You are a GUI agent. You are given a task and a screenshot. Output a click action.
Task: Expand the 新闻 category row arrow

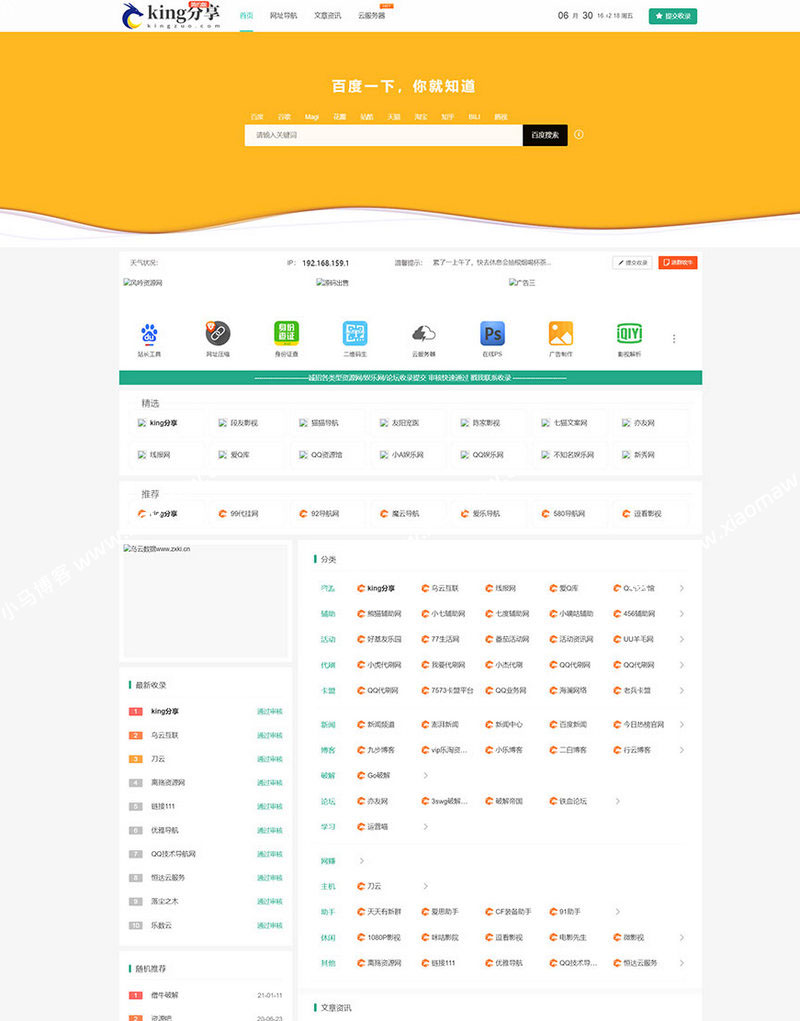click(682, 724)
